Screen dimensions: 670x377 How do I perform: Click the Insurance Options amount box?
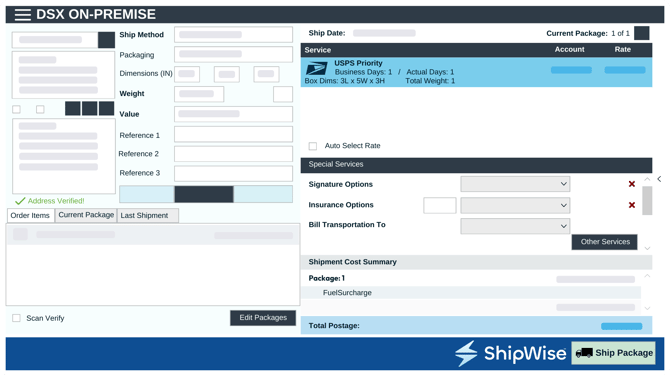pyautogui.click(x=440, y=206)
